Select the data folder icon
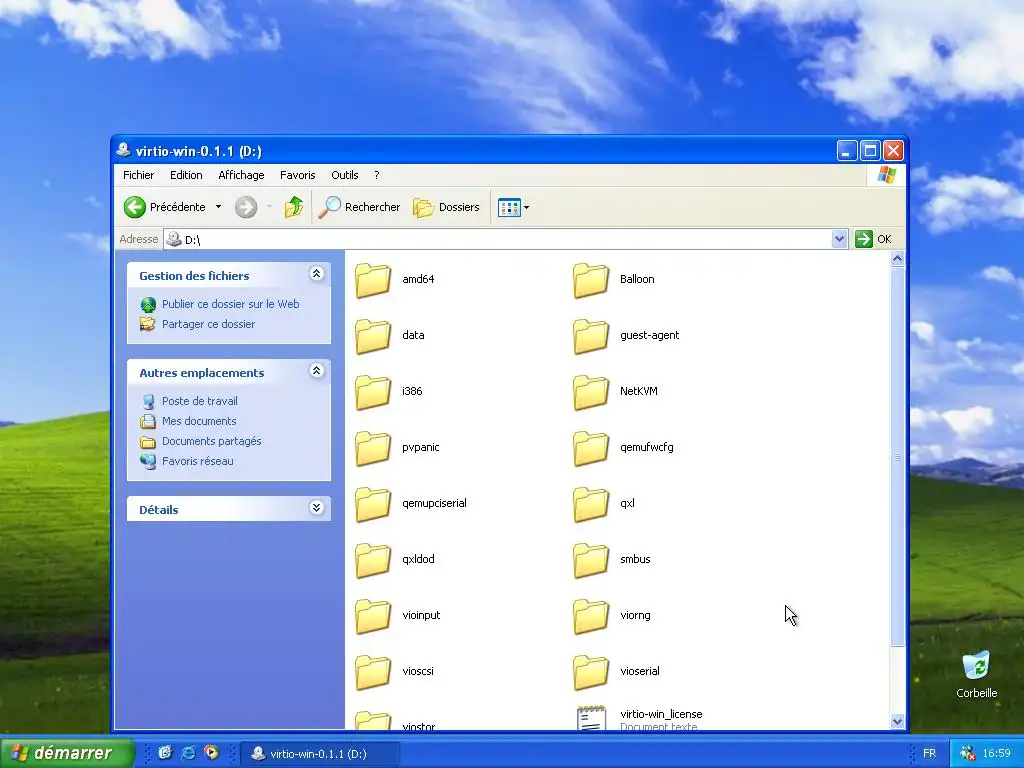The width and height of the screenshot is (1024, 768). 373,336
